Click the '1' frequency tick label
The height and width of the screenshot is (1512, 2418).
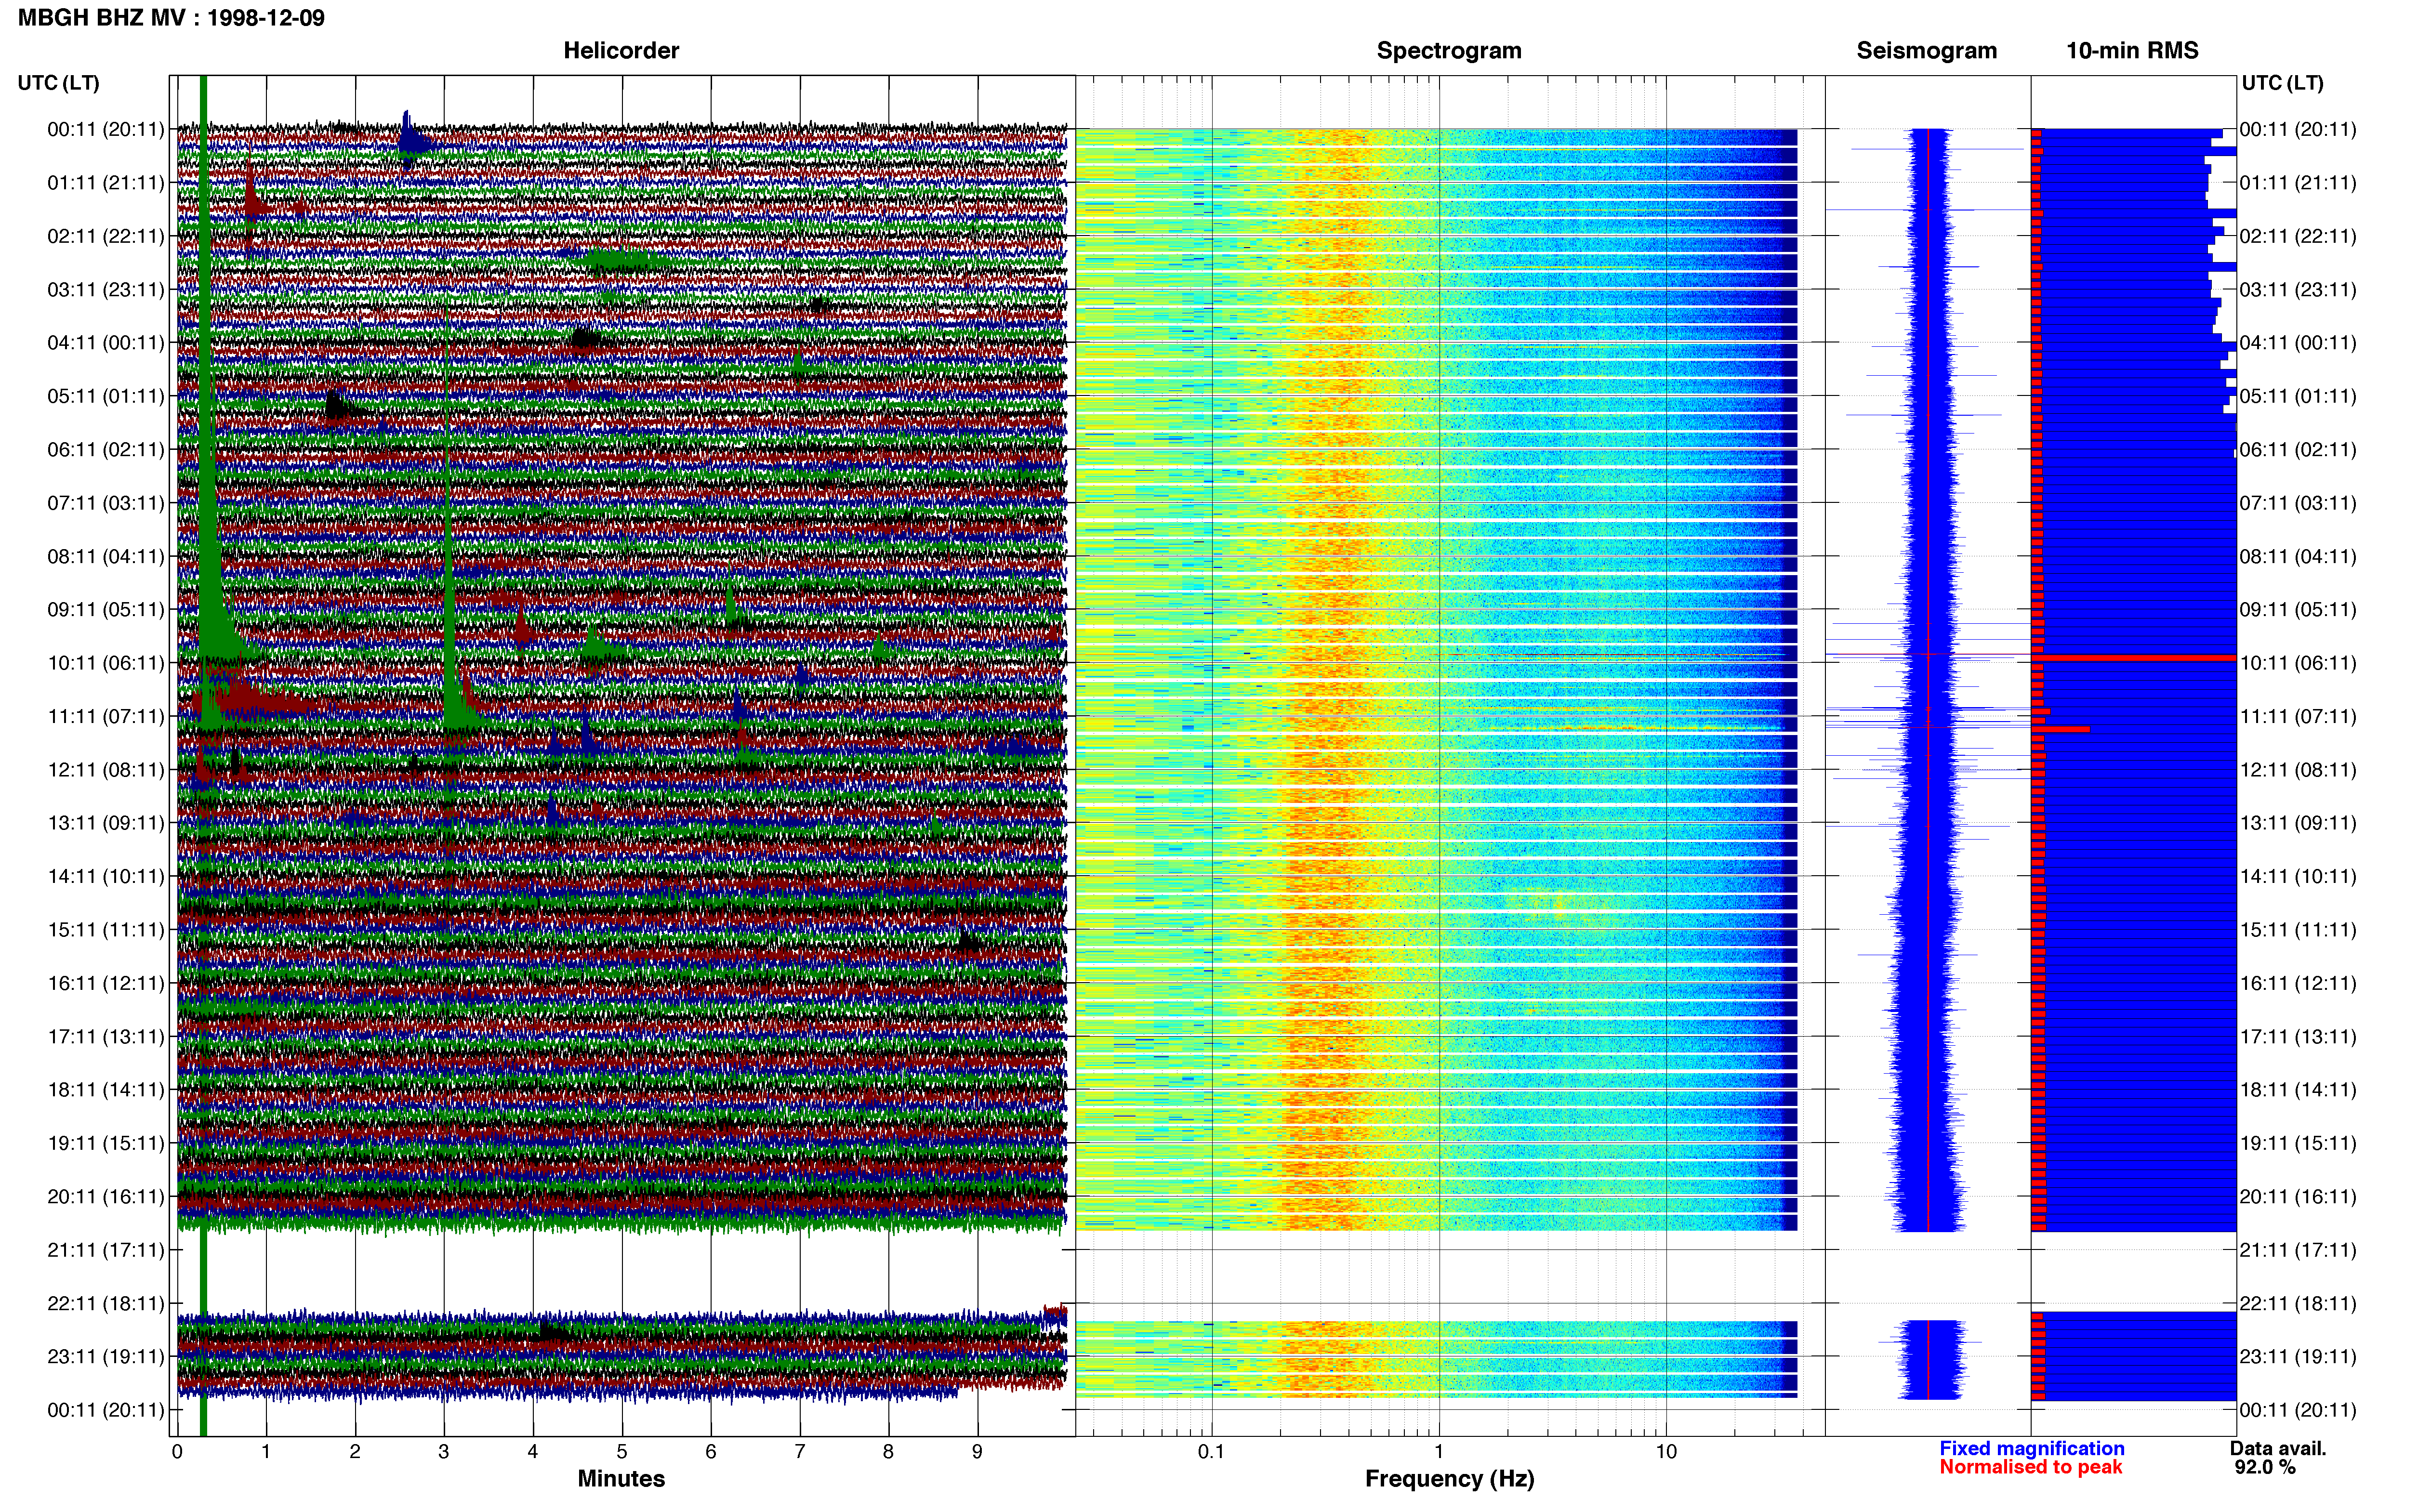[x=1439, y=1452]
